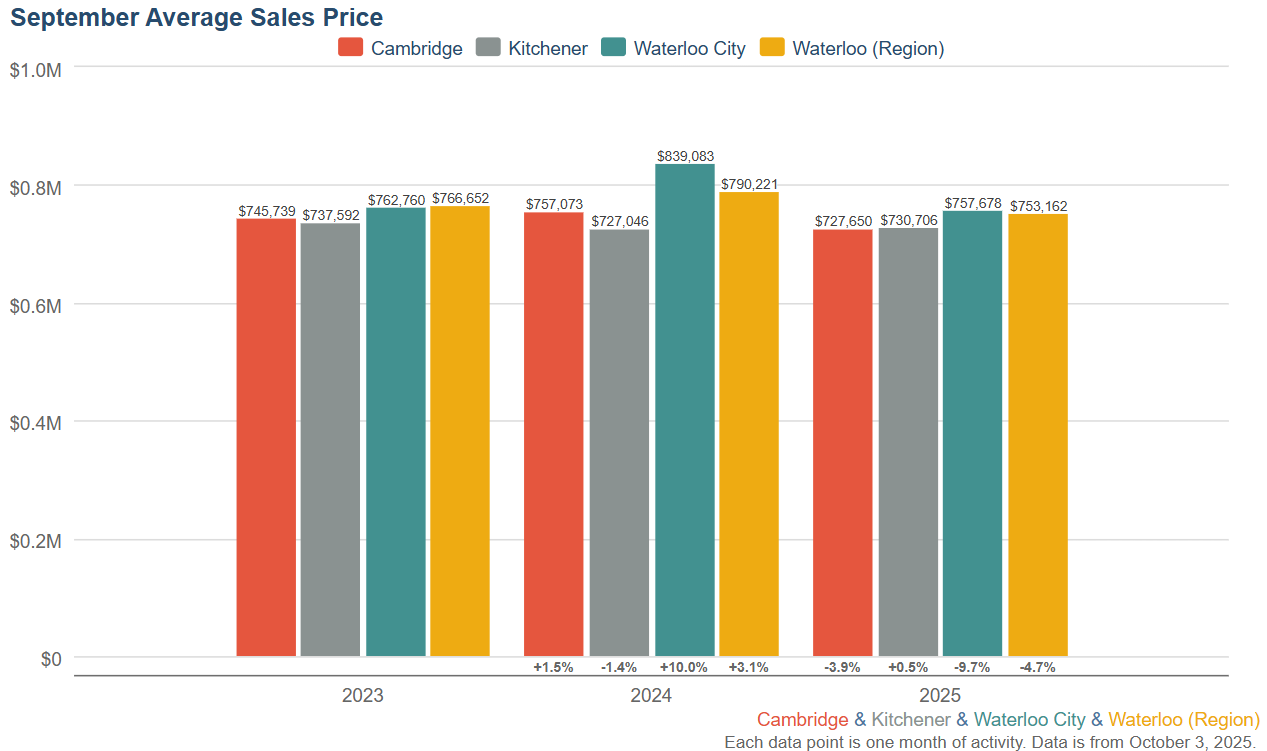Click the September Average Sales Price title

pos(197,17)
